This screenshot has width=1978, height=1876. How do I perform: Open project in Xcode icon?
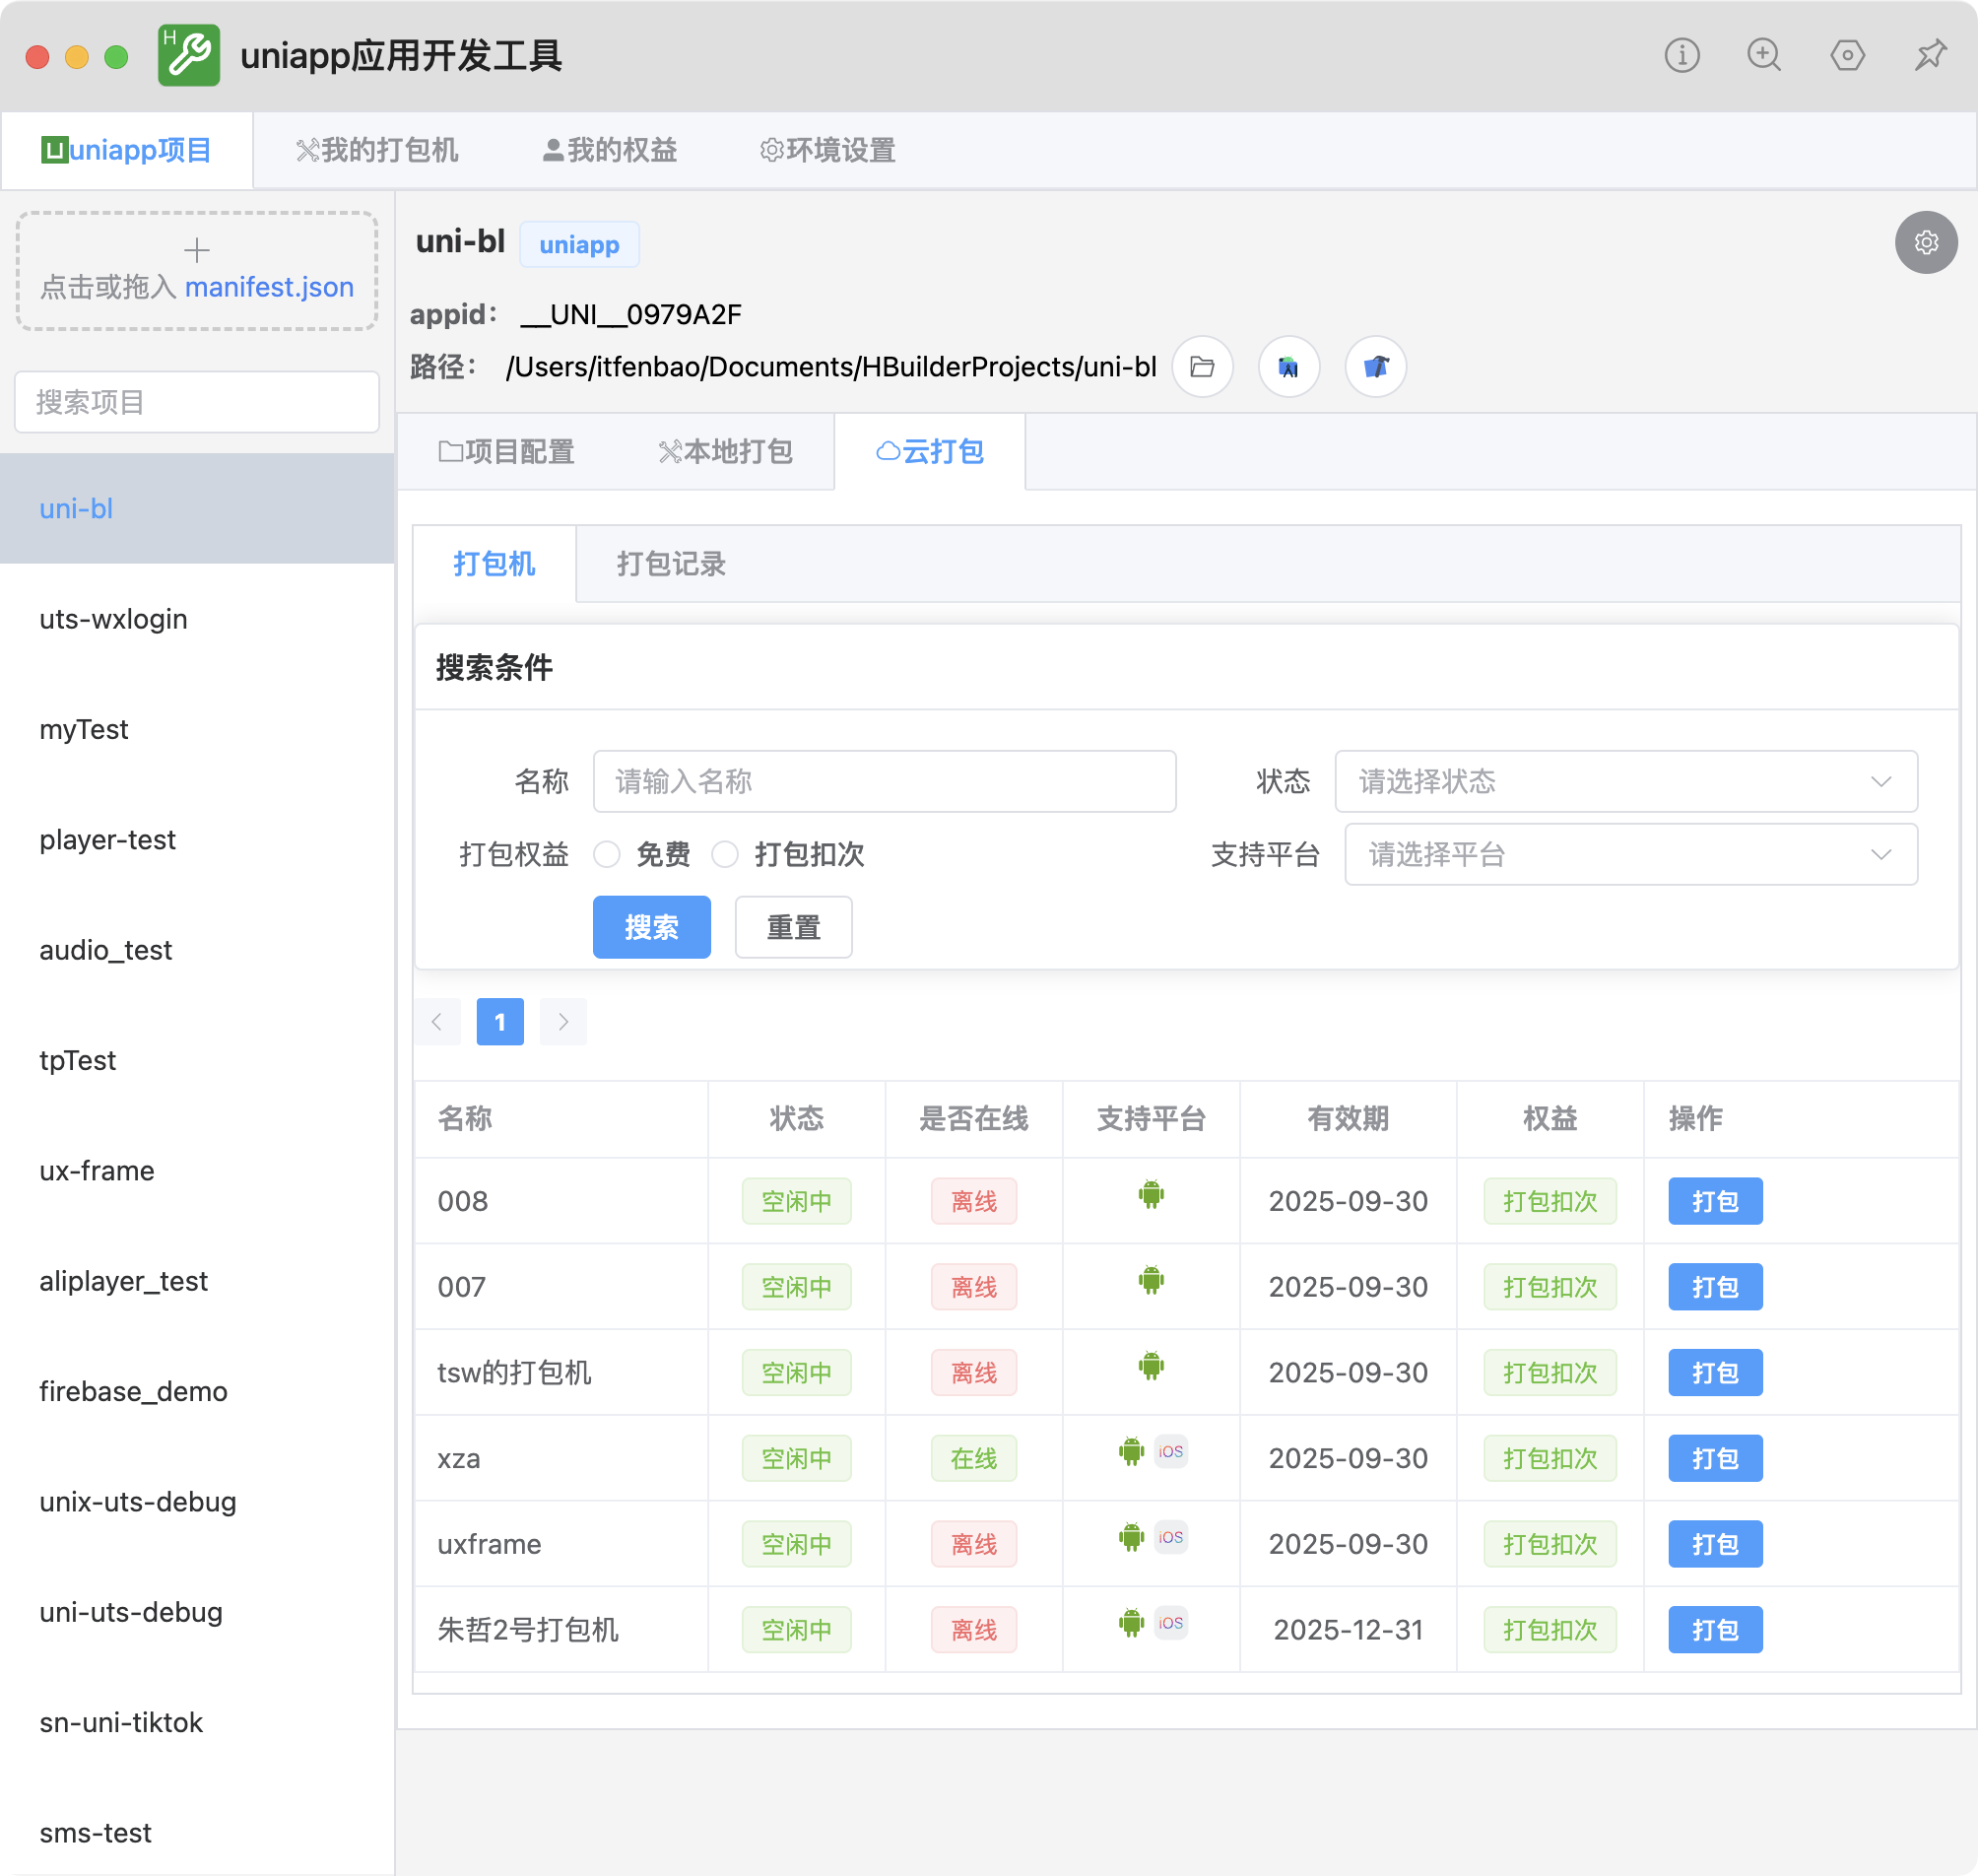[1376, 367]
